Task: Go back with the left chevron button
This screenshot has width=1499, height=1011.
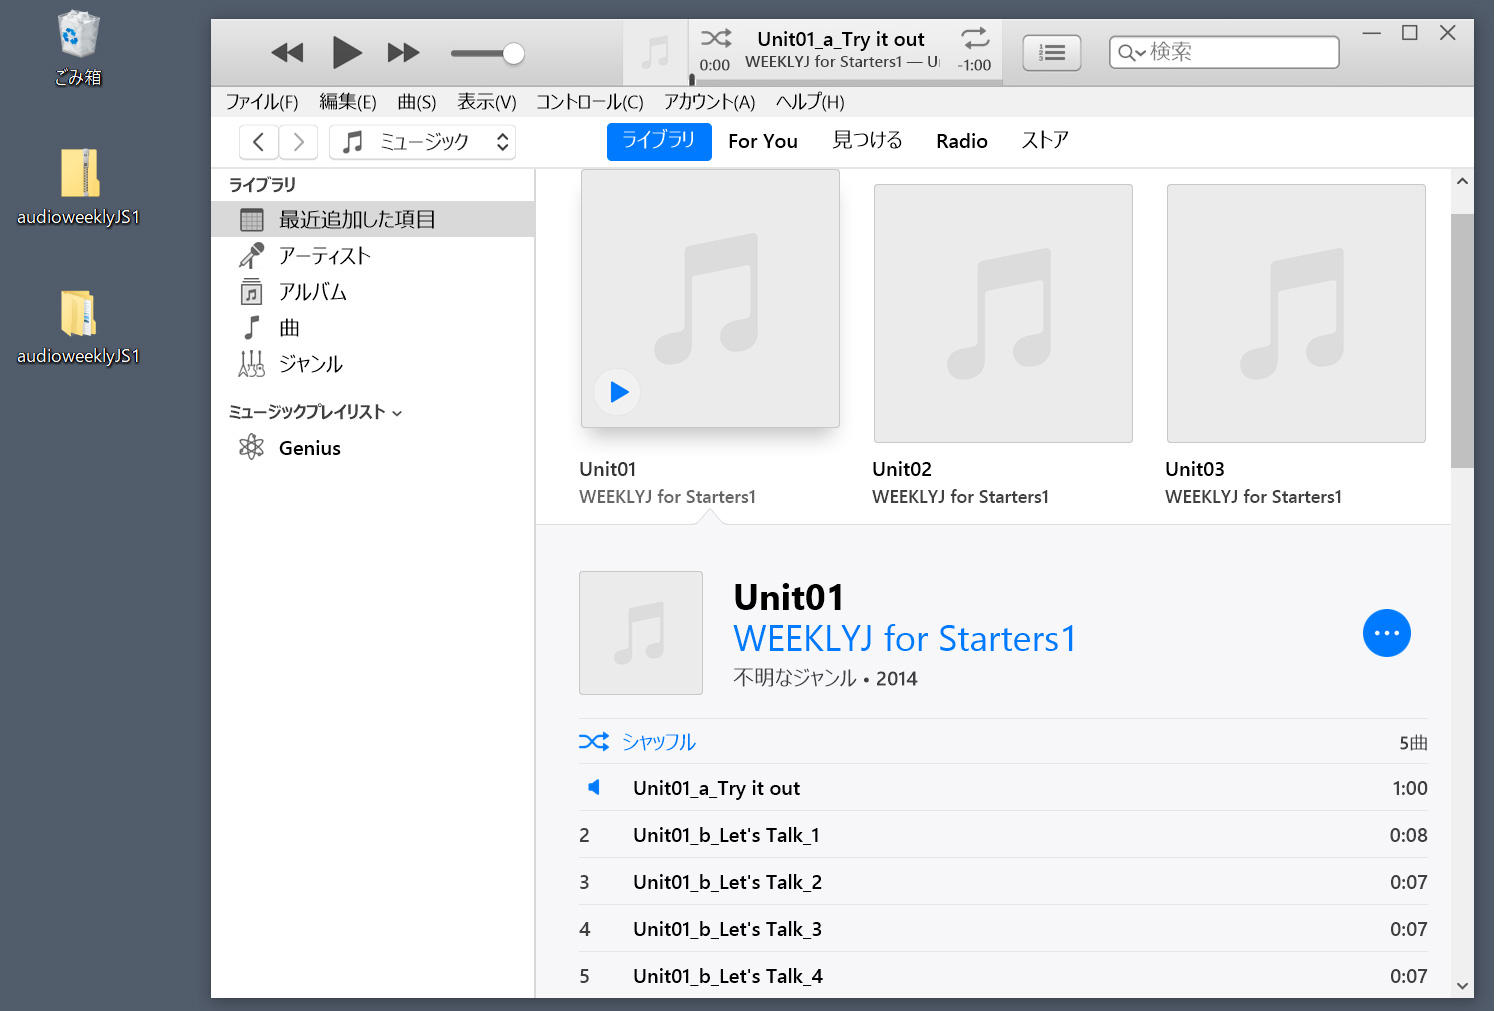Action: coord(258,142)
